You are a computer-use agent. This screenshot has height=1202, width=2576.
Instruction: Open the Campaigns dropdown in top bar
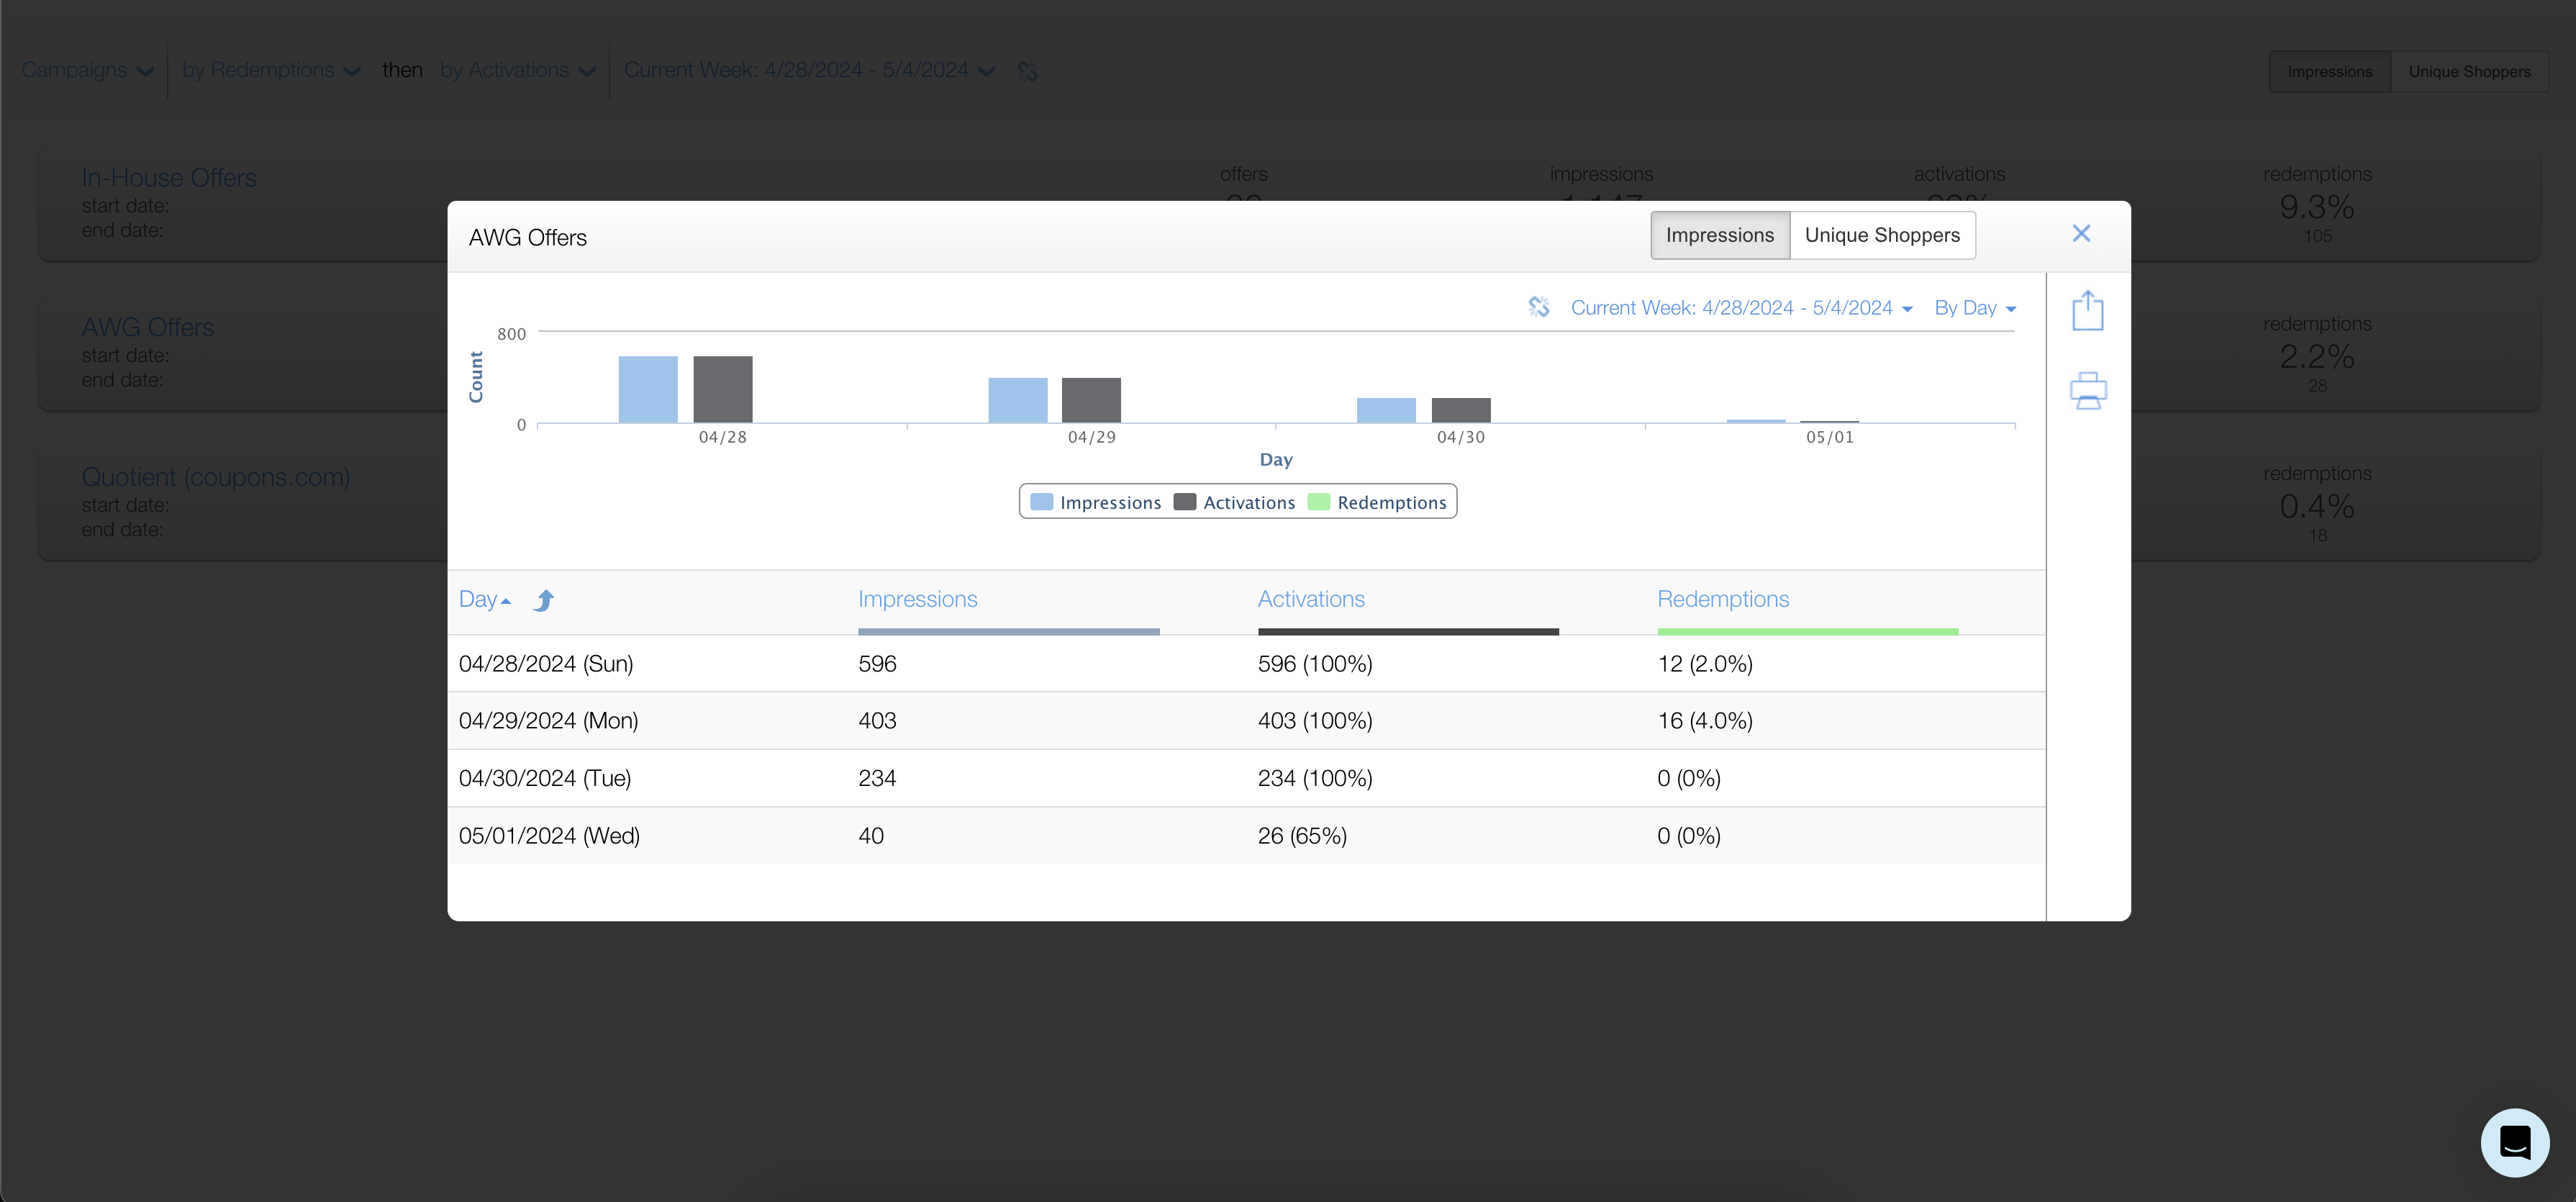pos(87,71)
